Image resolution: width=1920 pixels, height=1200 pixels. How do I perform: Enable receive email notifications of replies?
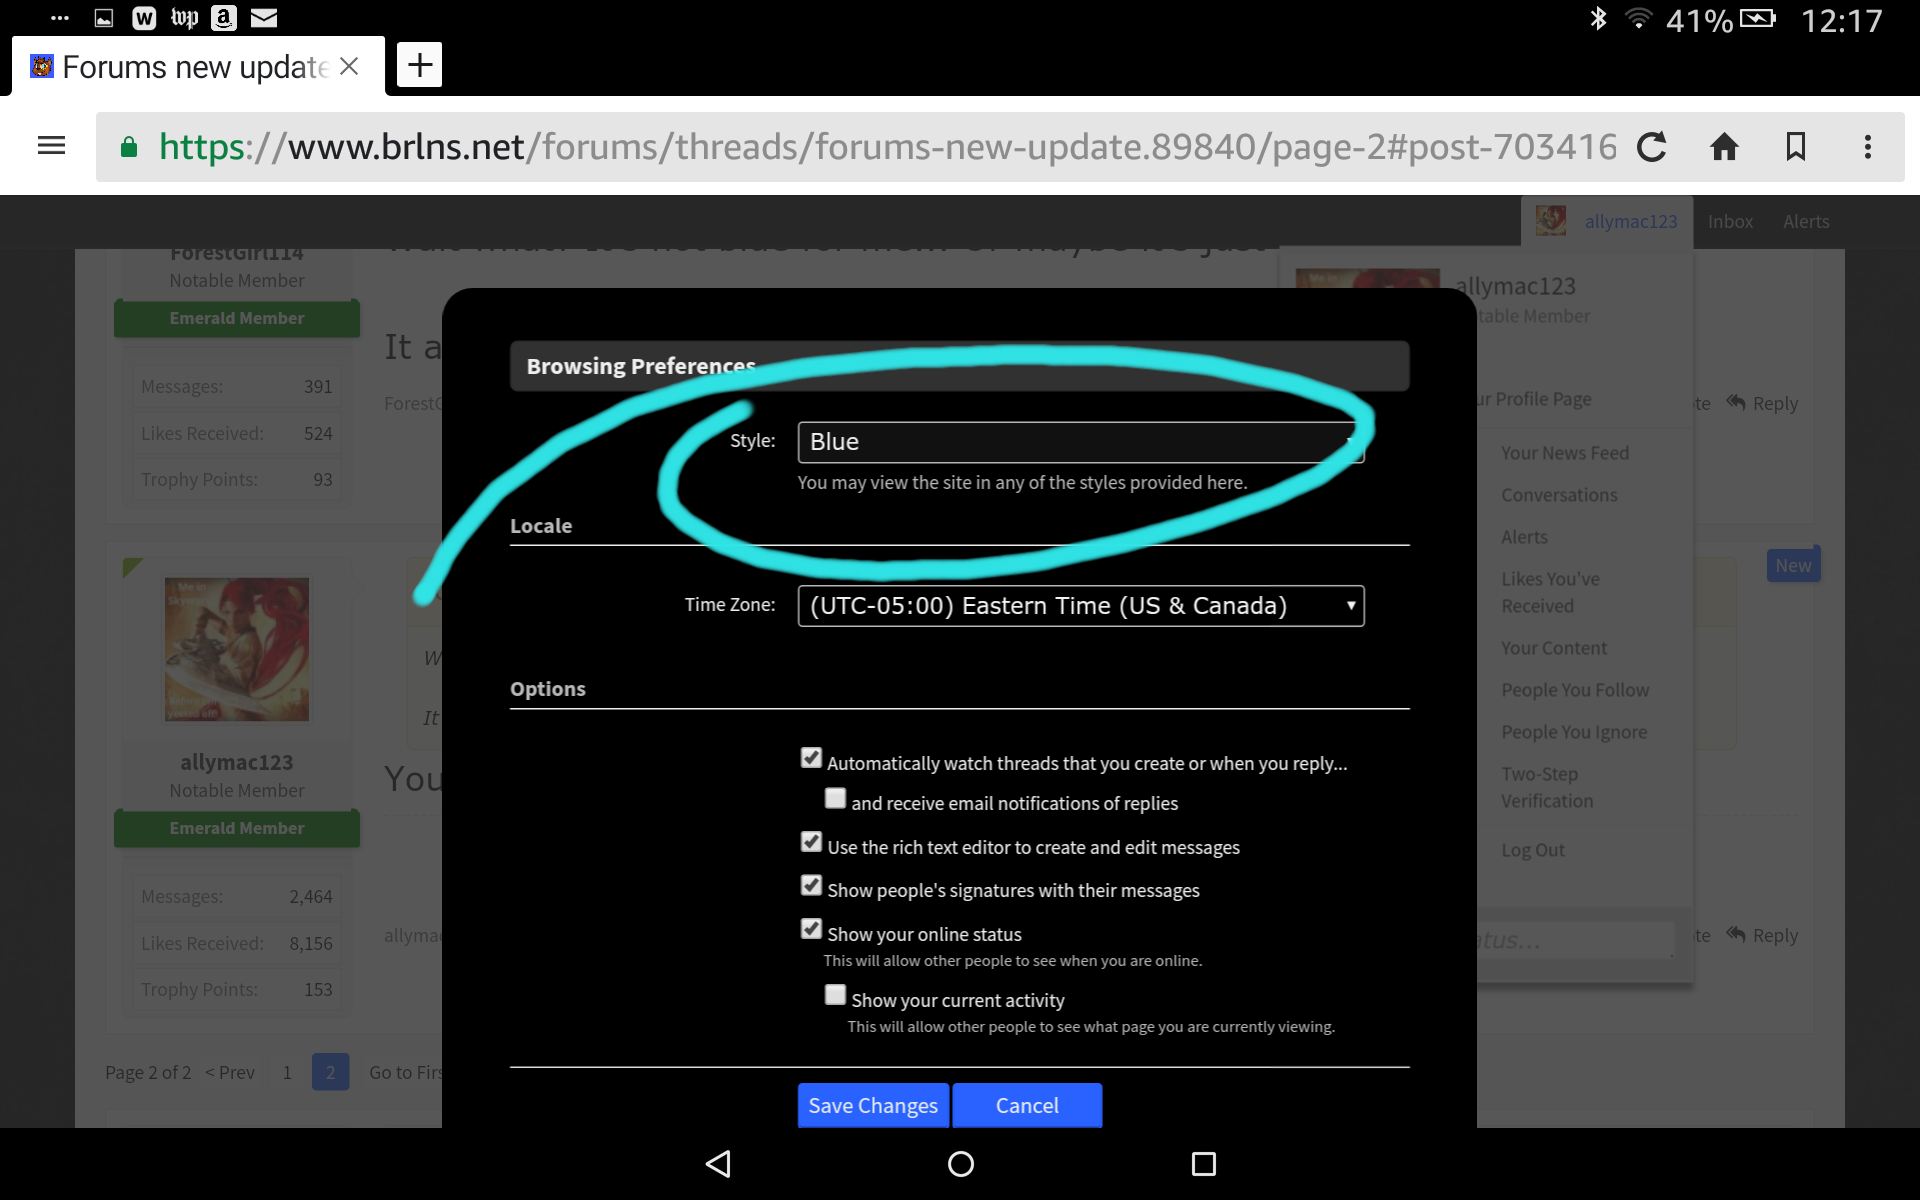click(835, 798)
